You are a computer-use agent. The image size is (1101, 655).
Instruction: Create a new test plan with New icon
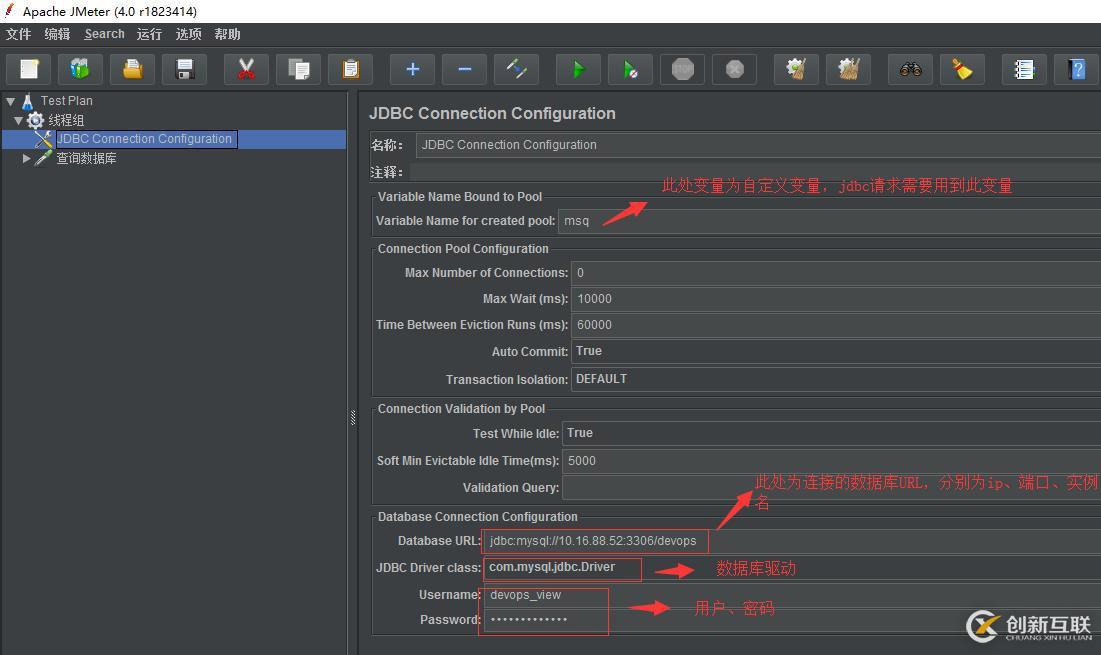tap(29, 70)
